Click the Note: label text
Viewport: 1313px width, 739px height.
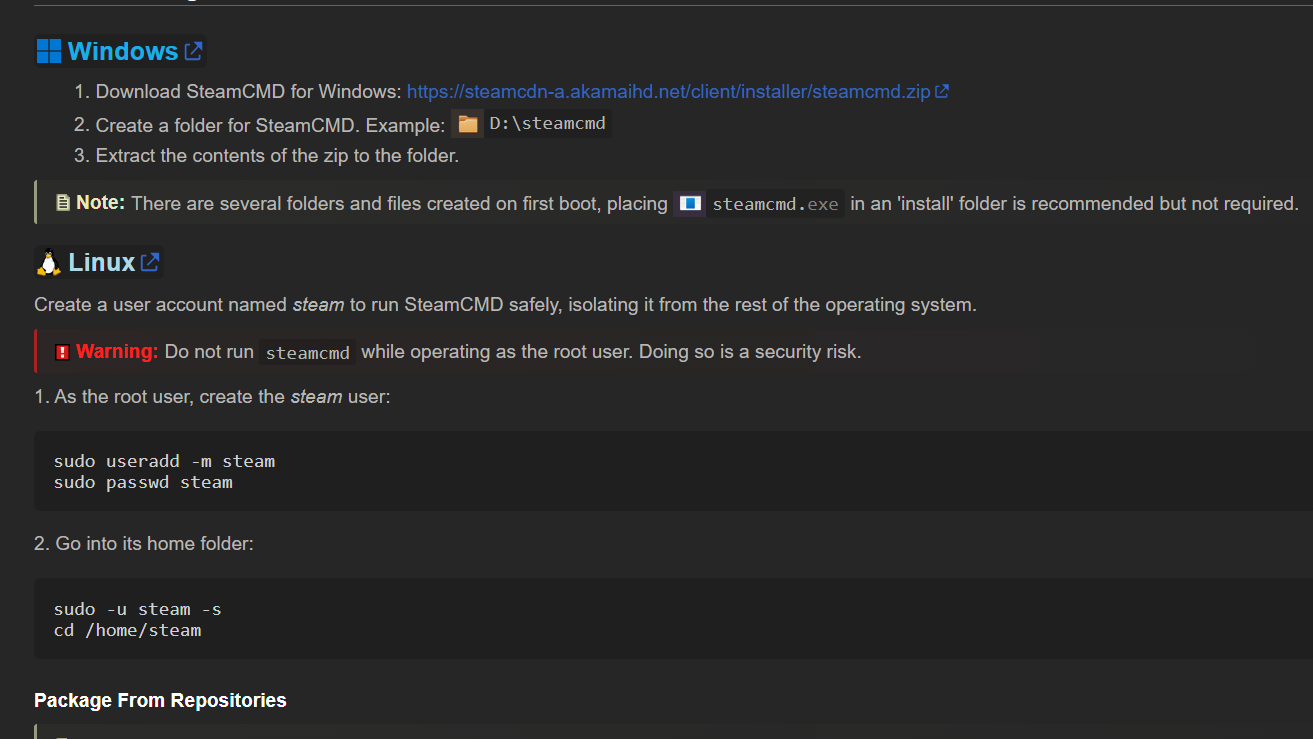100,203
